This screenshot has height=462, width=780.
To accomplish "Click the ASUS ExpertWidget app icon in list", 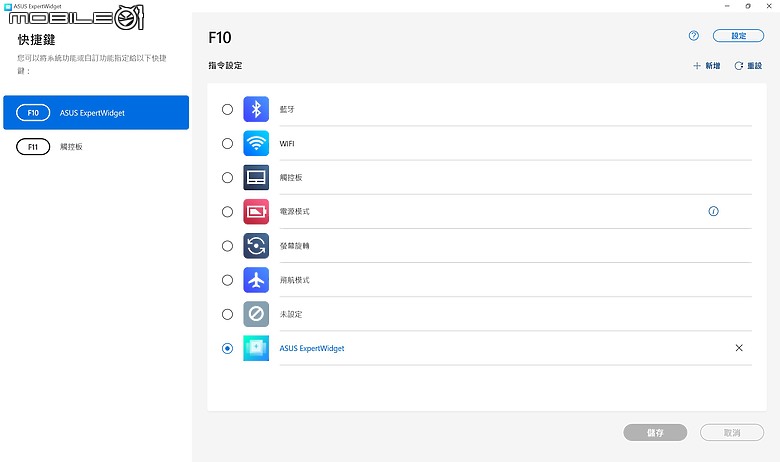I will pos(256,348).
